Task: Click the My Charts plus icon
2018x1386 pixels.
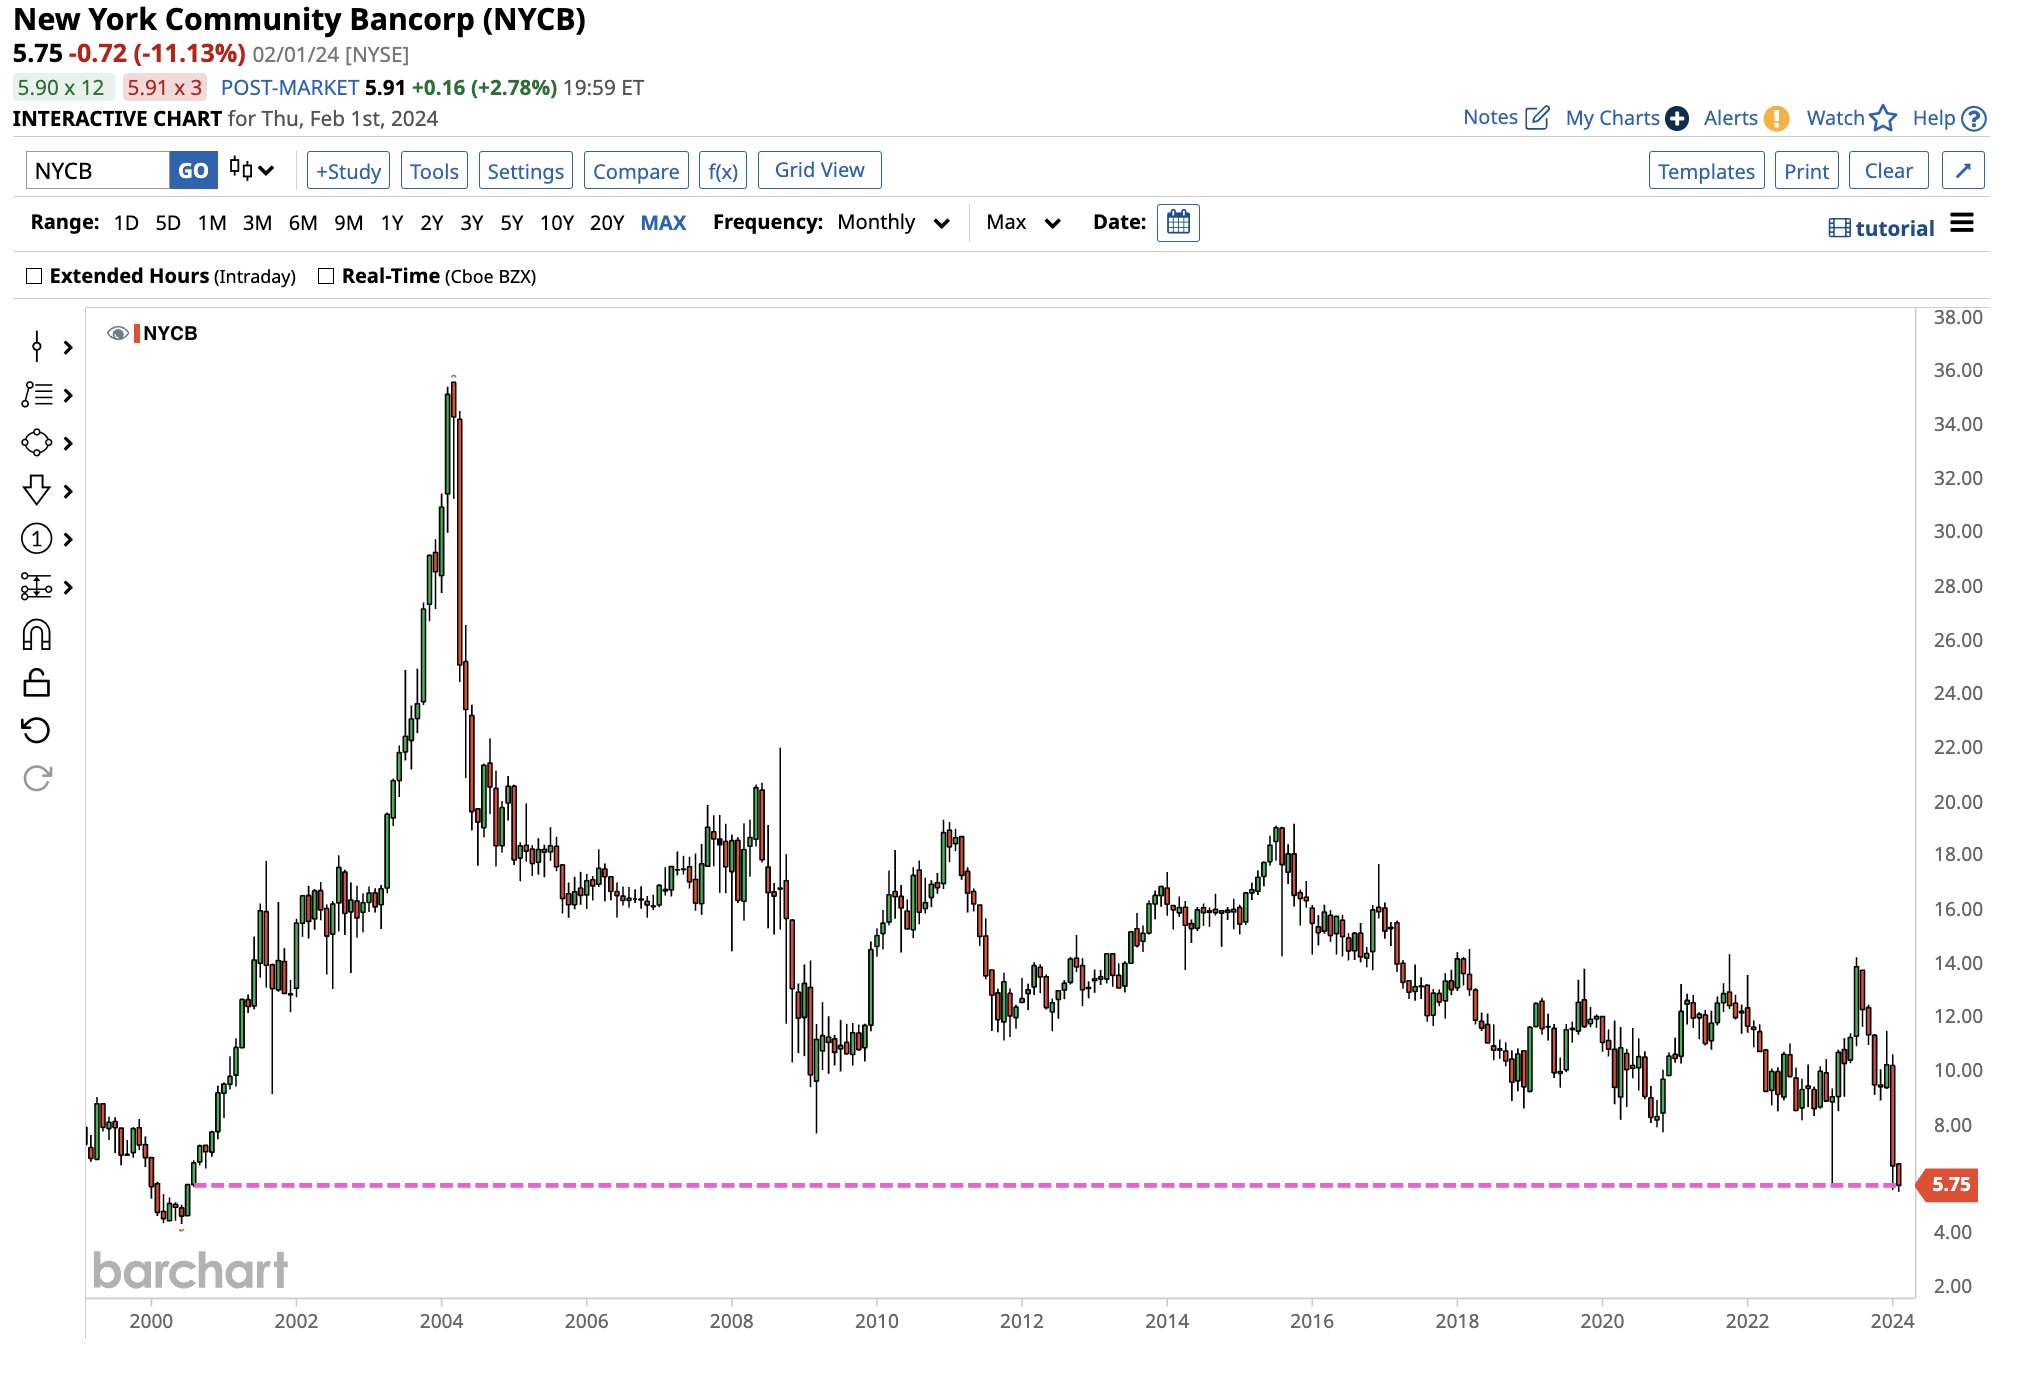Action: (1677, 118)
